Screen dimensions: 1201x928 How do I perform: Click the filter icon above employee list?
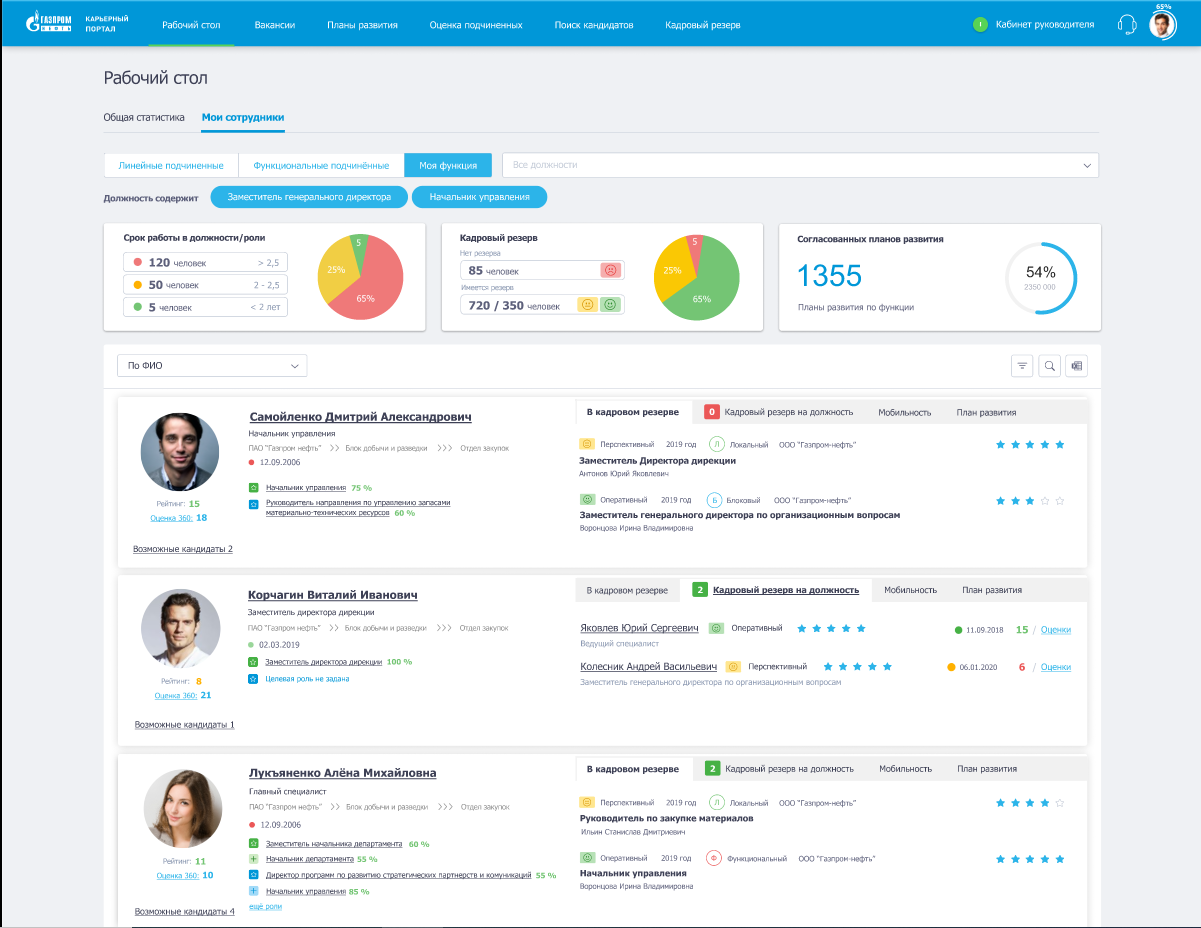pyautogui.click(x=1022, y=366)
